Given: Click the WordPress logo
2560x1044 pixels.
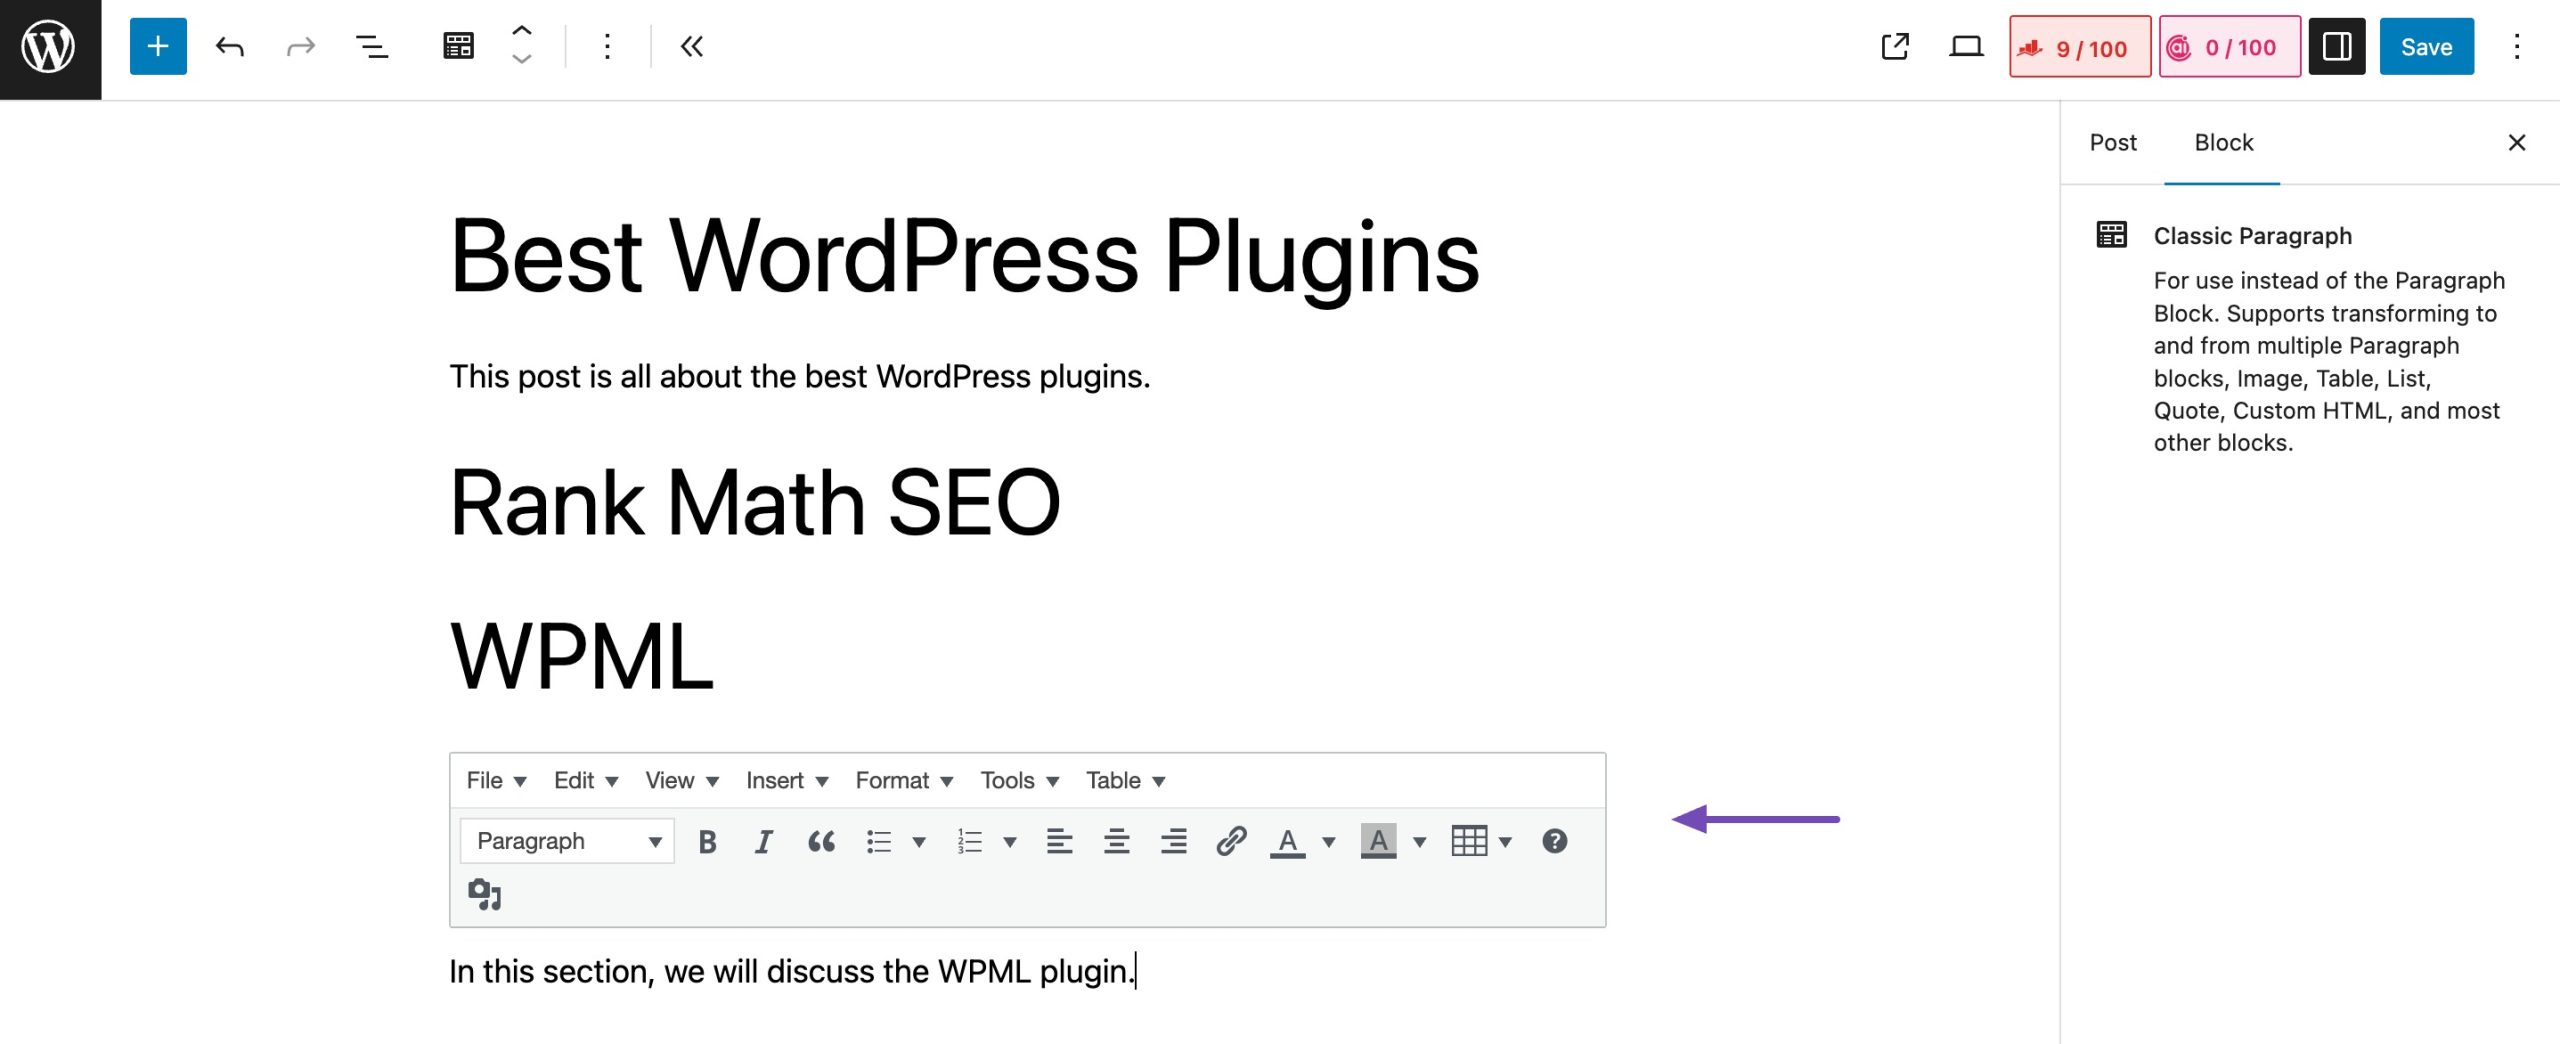Looking at the screenshot, I should [x=49, y=48].
